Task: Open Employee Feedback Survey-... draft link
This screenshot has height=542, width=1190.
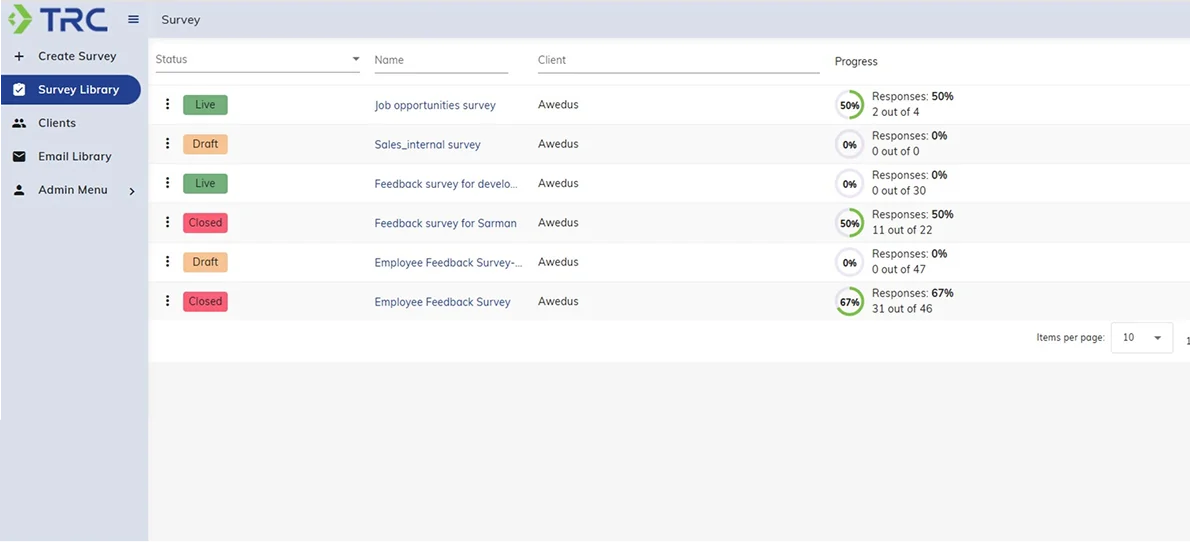Action: point(449,263)
